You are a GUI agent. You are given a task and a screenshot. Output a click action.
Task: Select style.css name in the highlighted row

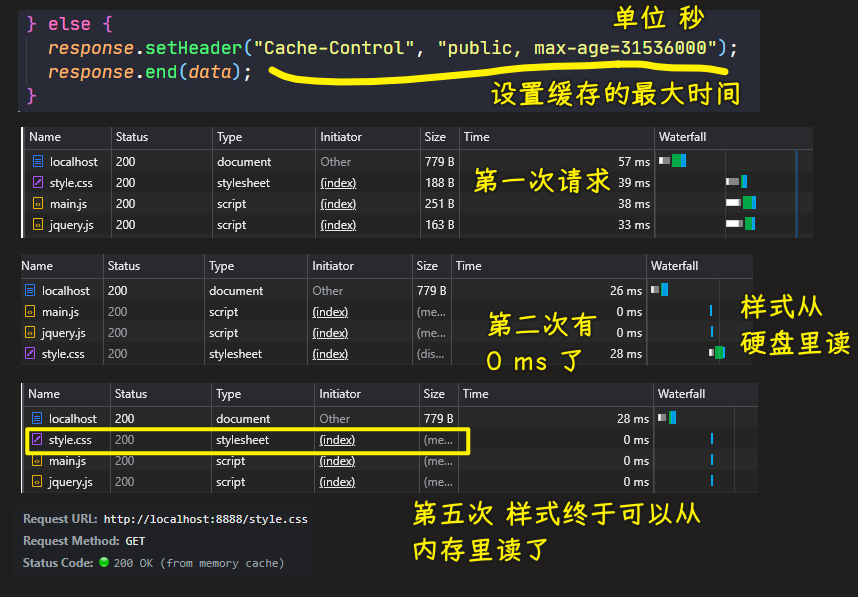[x=70, y=440]
